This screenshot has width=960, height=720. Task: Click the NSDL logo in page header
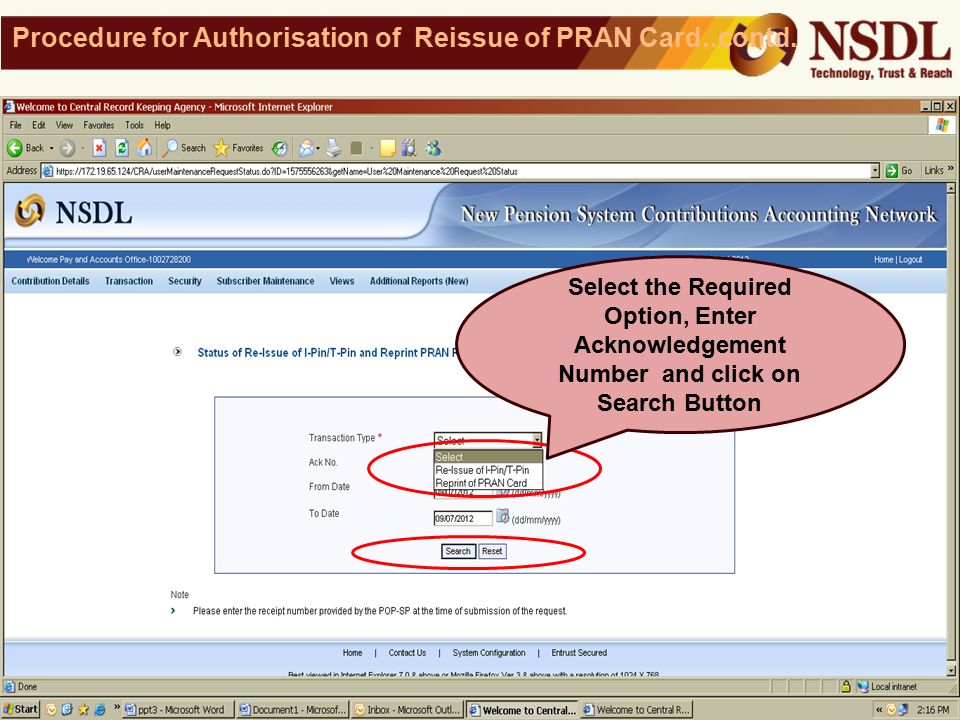73,212
